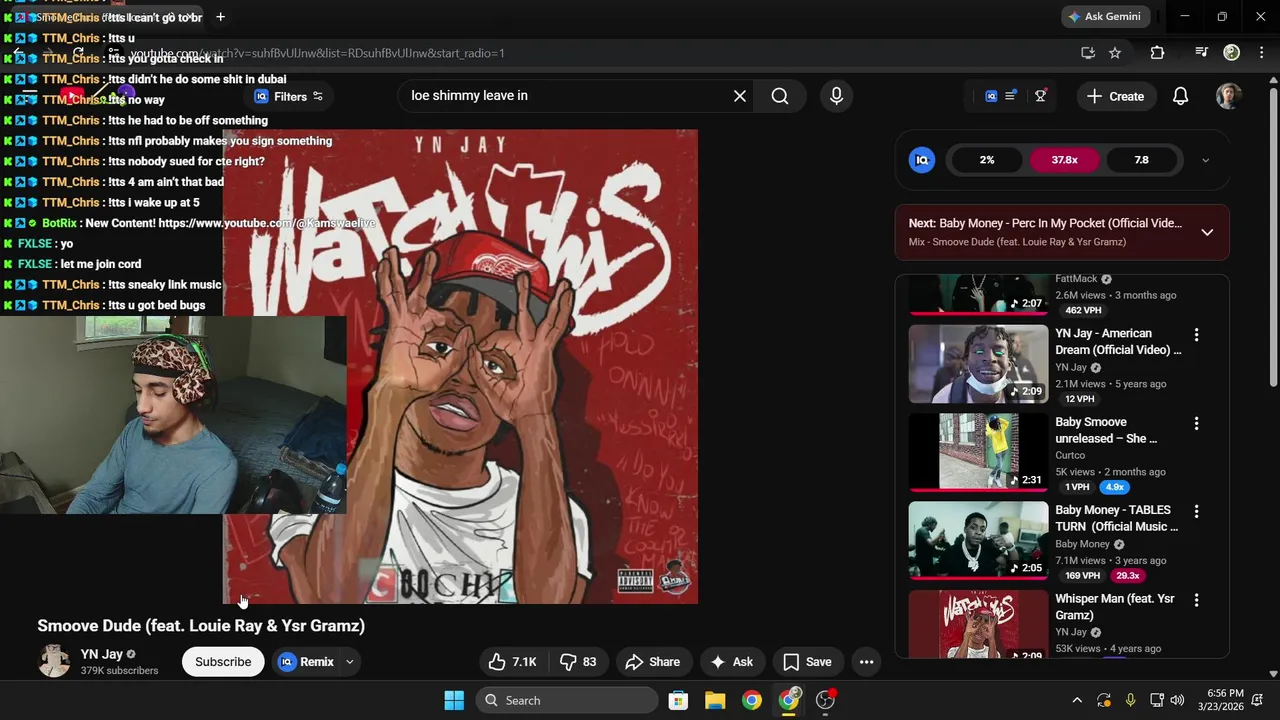The image size is (1280, 720).
Task: Play YN Jay American Dream thumbnail
Action: pyautogui.click(x=978, y=364)
